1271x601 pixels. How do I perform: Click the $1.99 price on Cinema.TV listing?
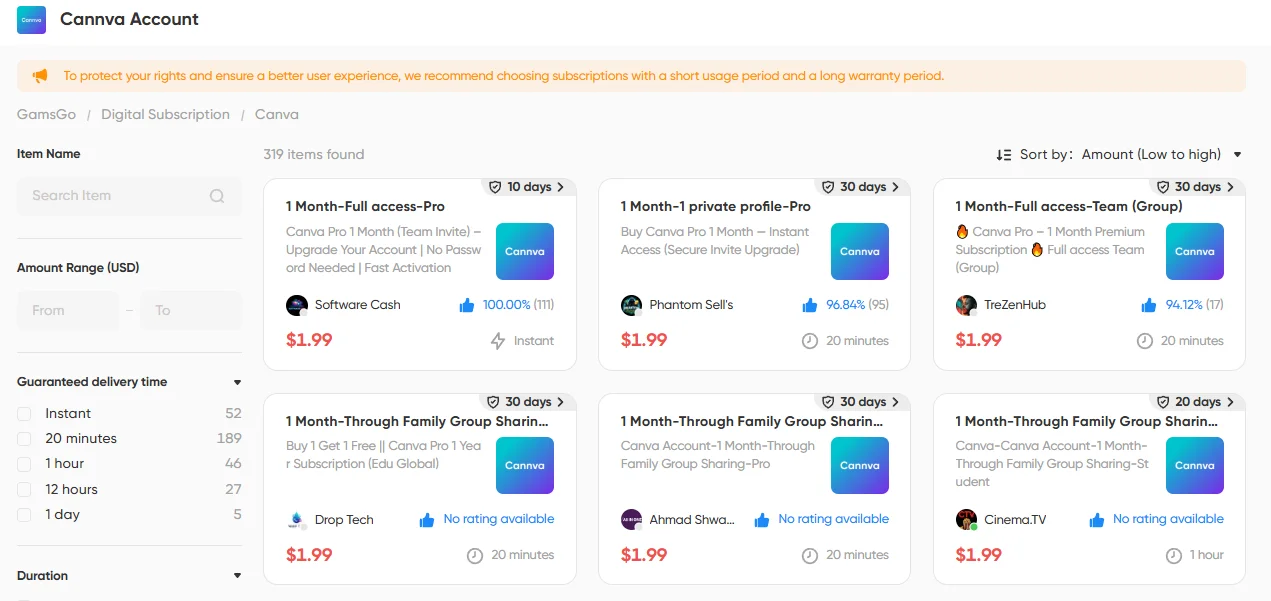[x=978, y=554]
